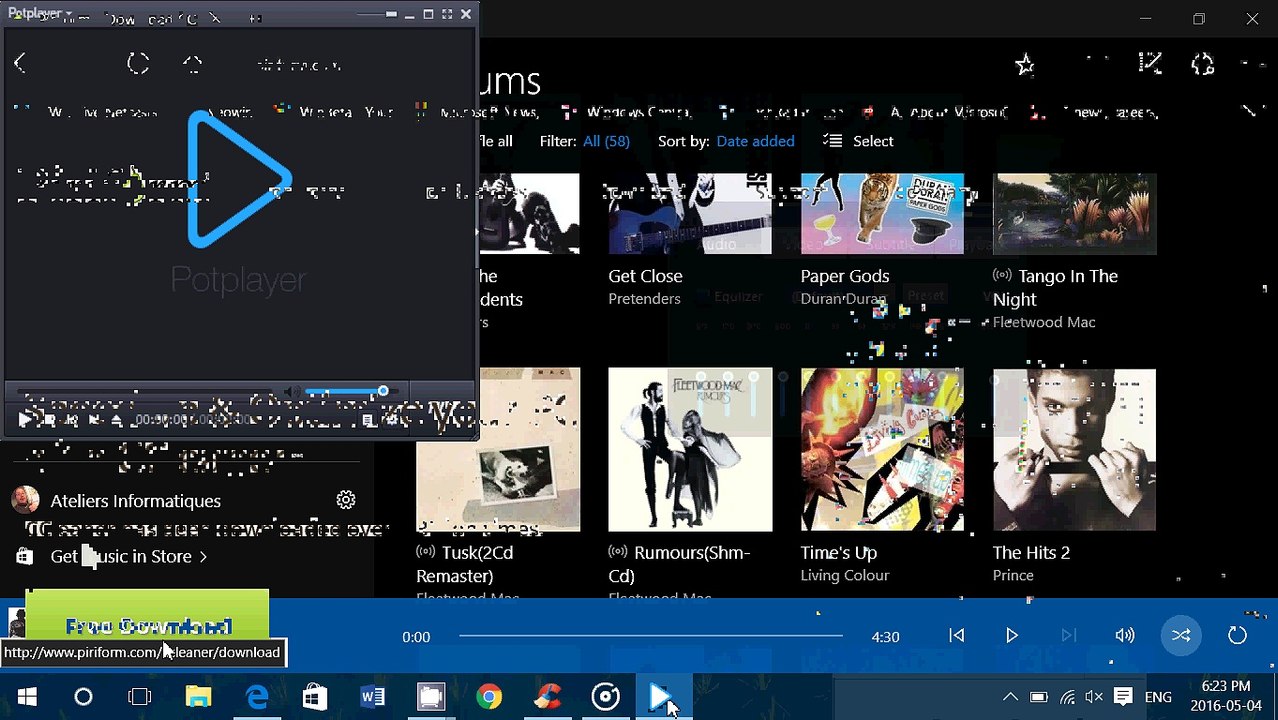Click the artist name Pretenders

coord(644,299)
